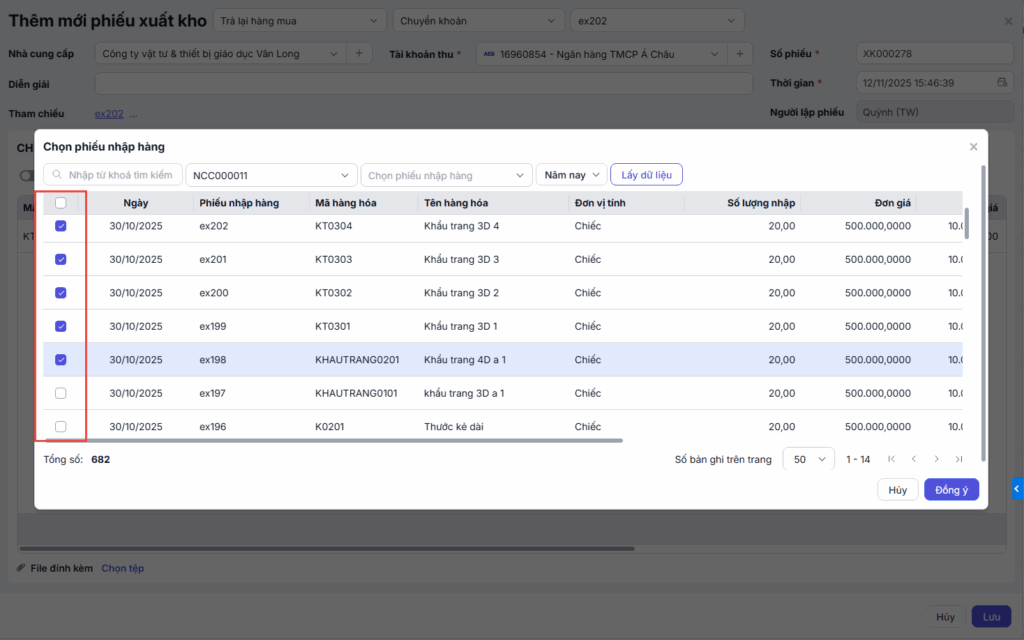Expand the Chọn phiếu nhập hàng dropdown
1024x640 pixels.
(x=446, y=175)
